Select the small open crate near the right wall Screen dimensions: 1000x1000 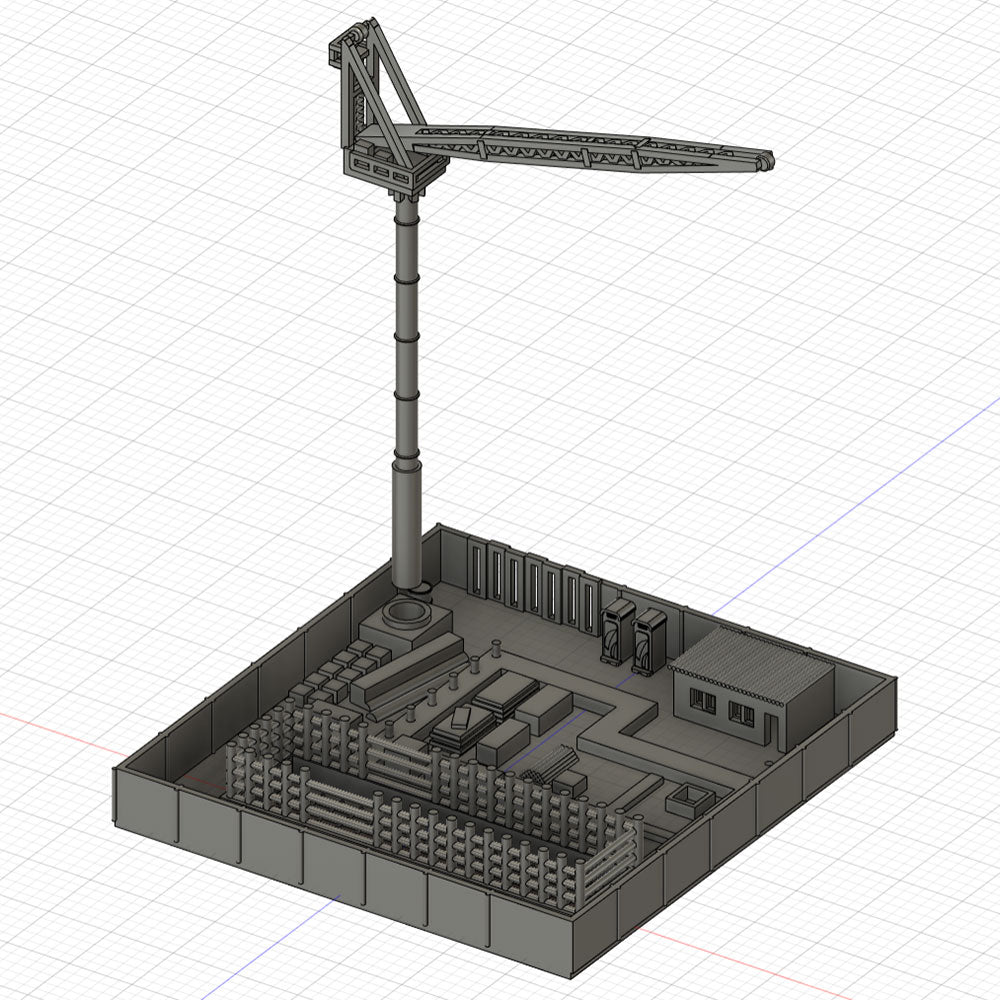coord(691,799)
